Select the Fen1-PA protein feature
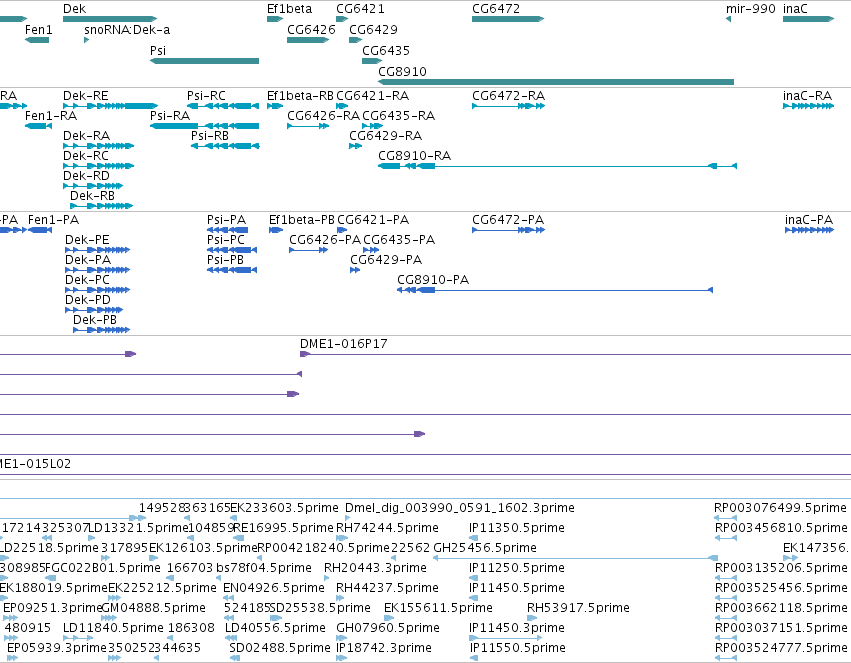The width and height of the screenshot is (851, 663). click(40, 230)
